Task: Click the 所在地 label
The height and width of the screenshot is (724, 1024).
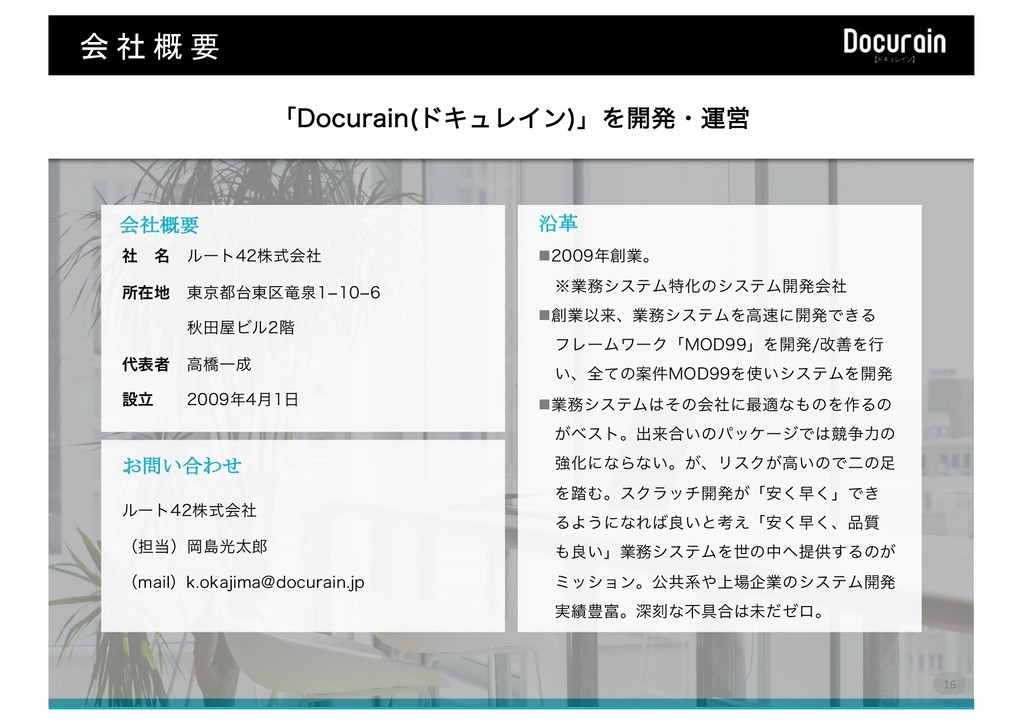Action: pos(146,292)
